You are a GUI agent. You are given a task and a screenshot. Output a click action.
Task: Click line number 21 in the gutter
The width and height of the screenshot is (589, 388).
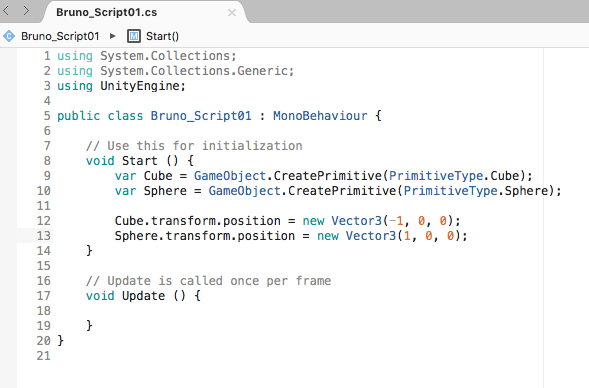tap(44, 356)
